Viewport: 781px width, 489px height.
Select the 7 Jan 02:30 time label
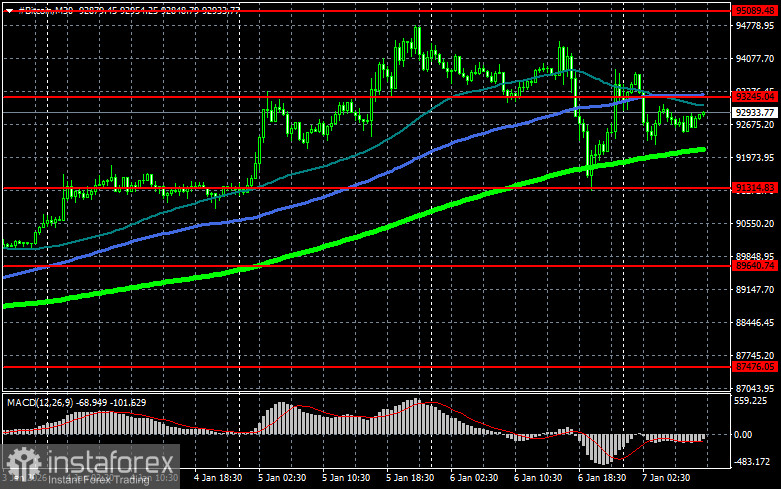(x=666, y=478)
